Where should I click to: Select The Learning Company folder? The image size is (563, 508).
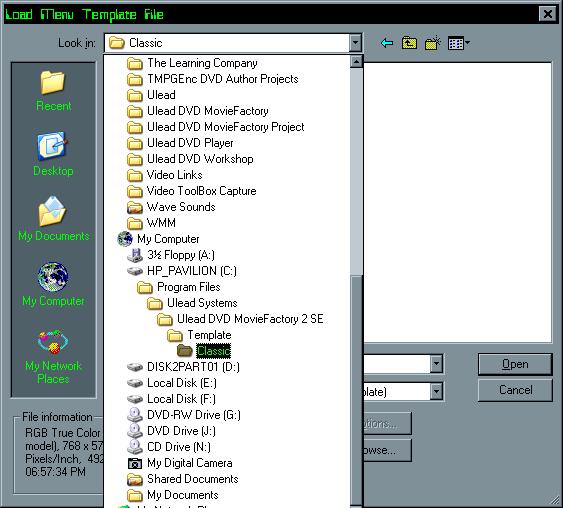pos(192,63)
